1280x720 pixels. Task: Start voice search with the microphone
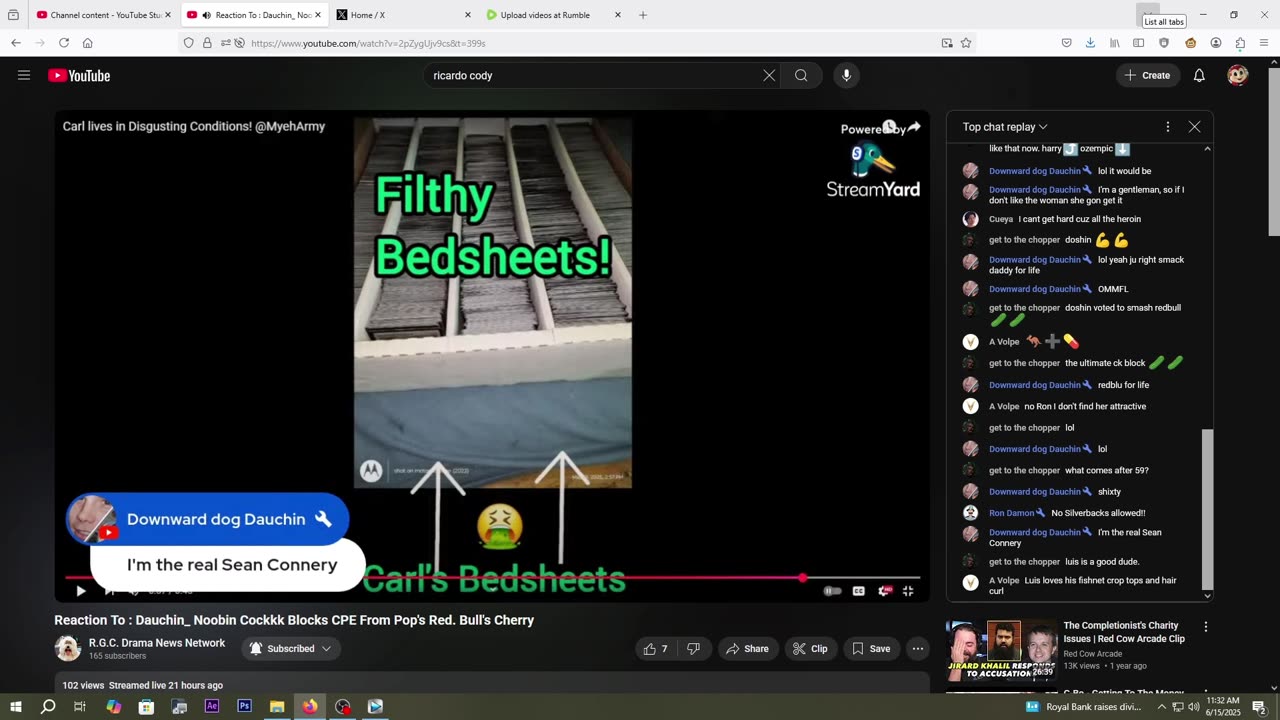(x=846, y=75)
